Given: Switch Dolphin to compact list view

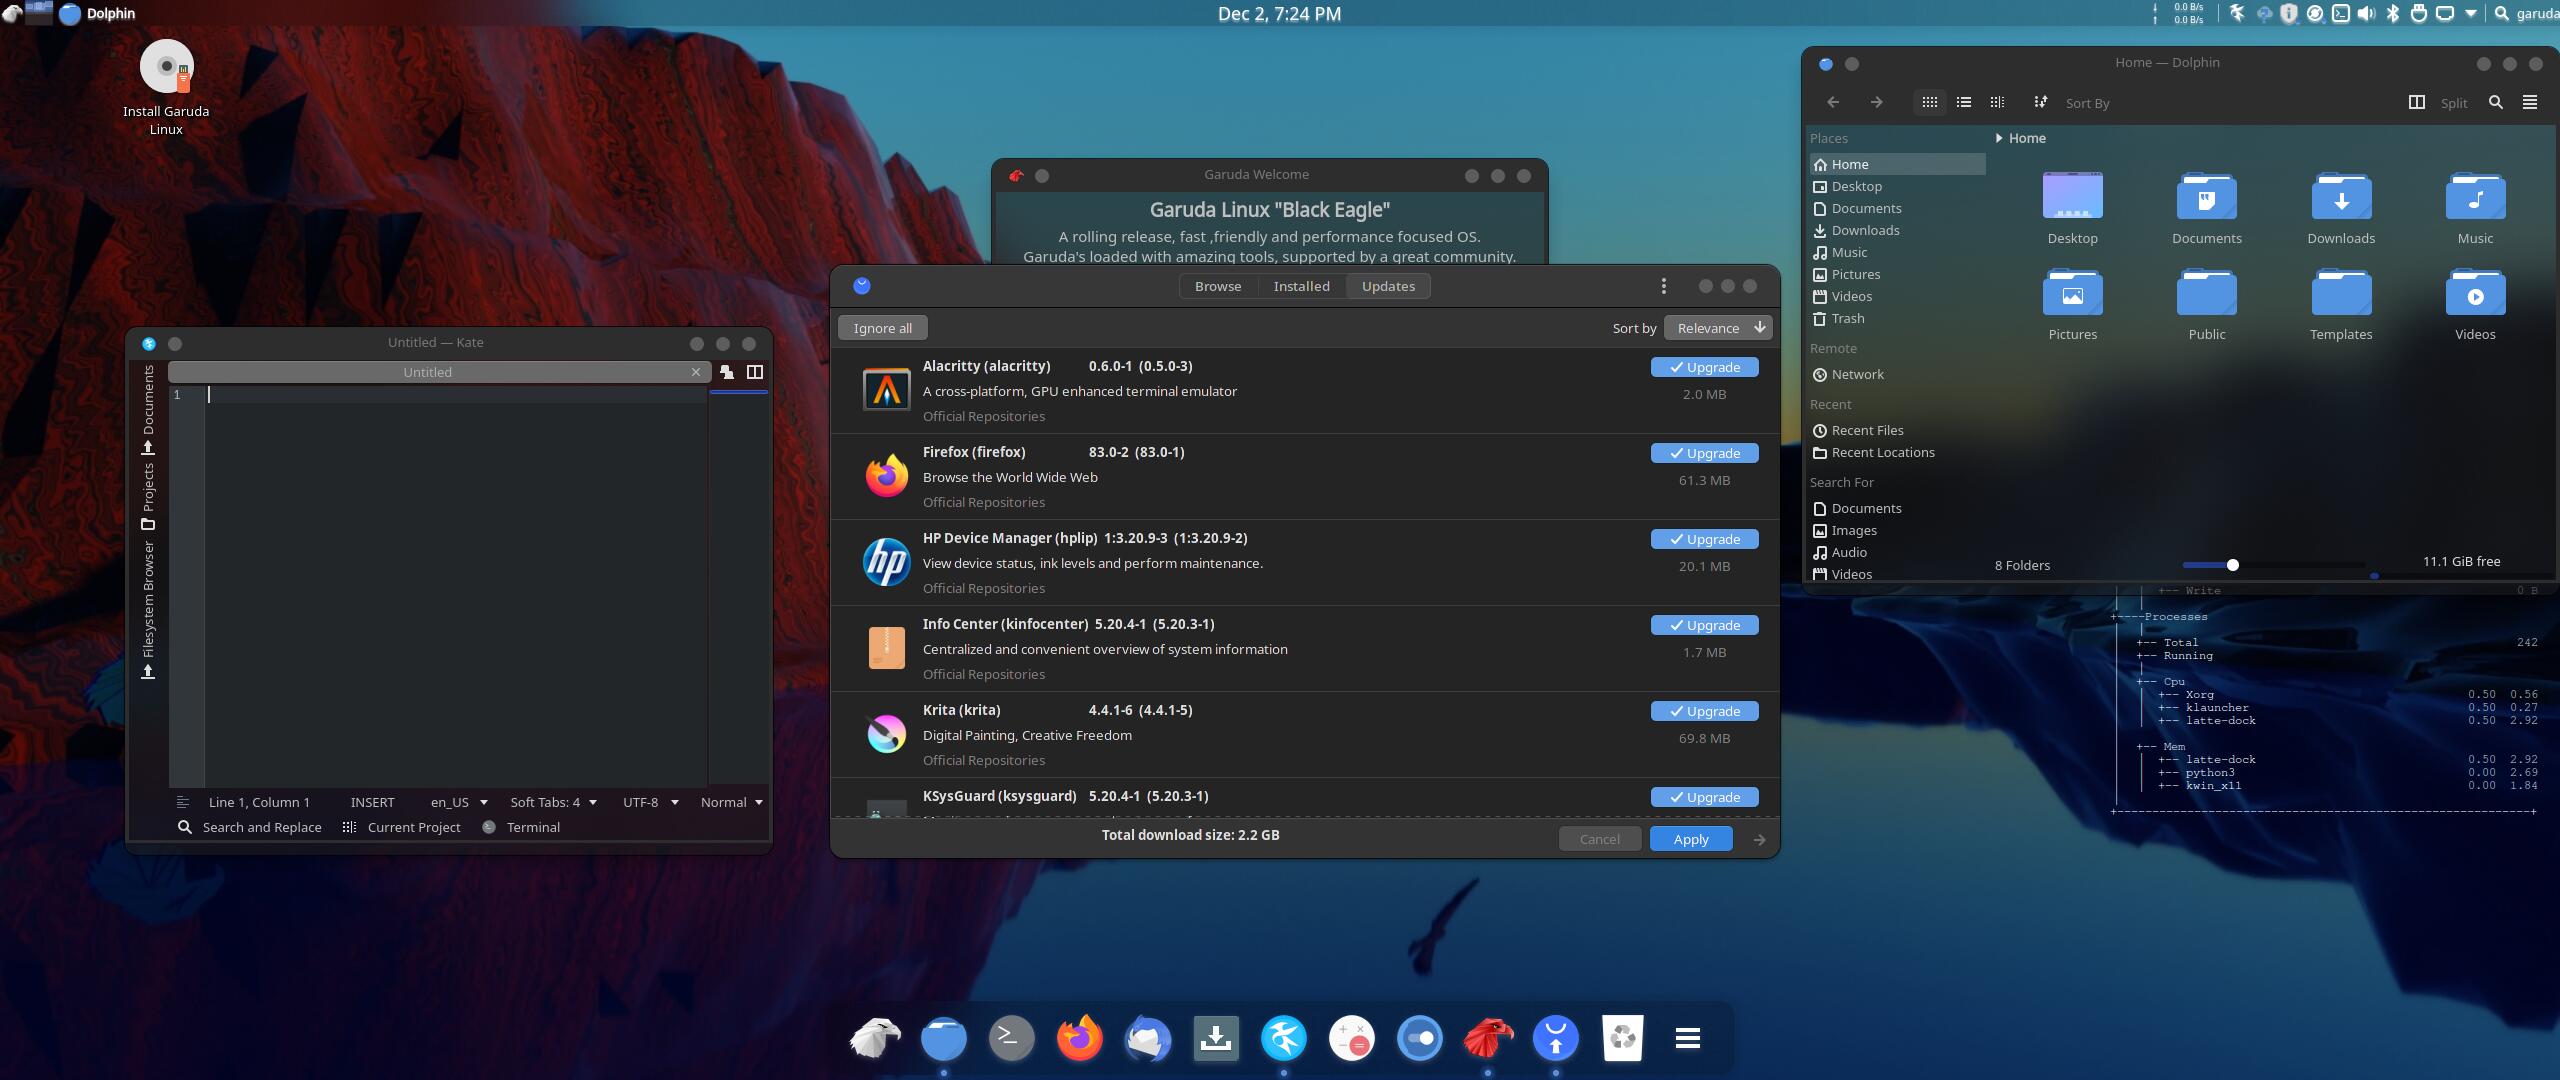Looking at the screenshot, I should pyautogui.click(x=1963, y=102).
